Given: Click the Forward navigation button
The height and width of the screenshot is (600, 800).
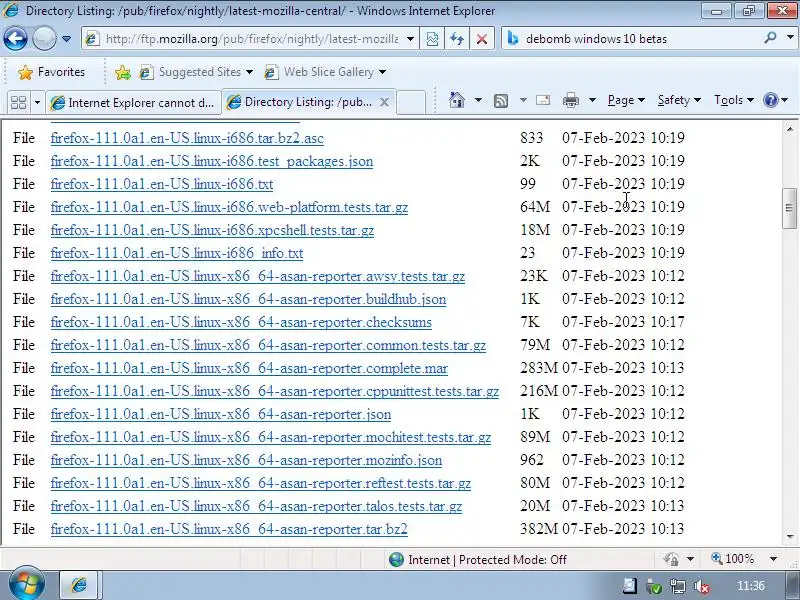Looking at the screenshot, I should [44, 38].
